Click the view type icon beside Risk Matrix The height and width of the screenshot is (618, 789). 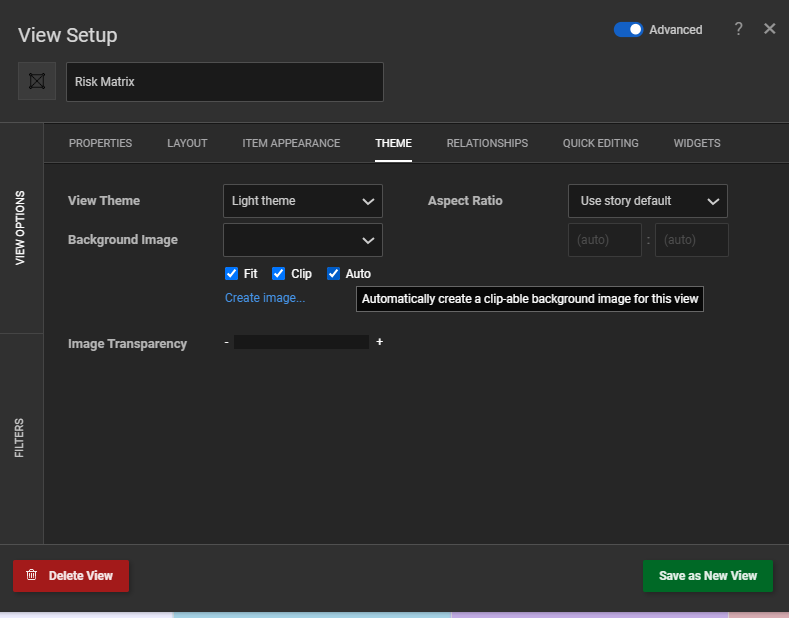(37, 81)
